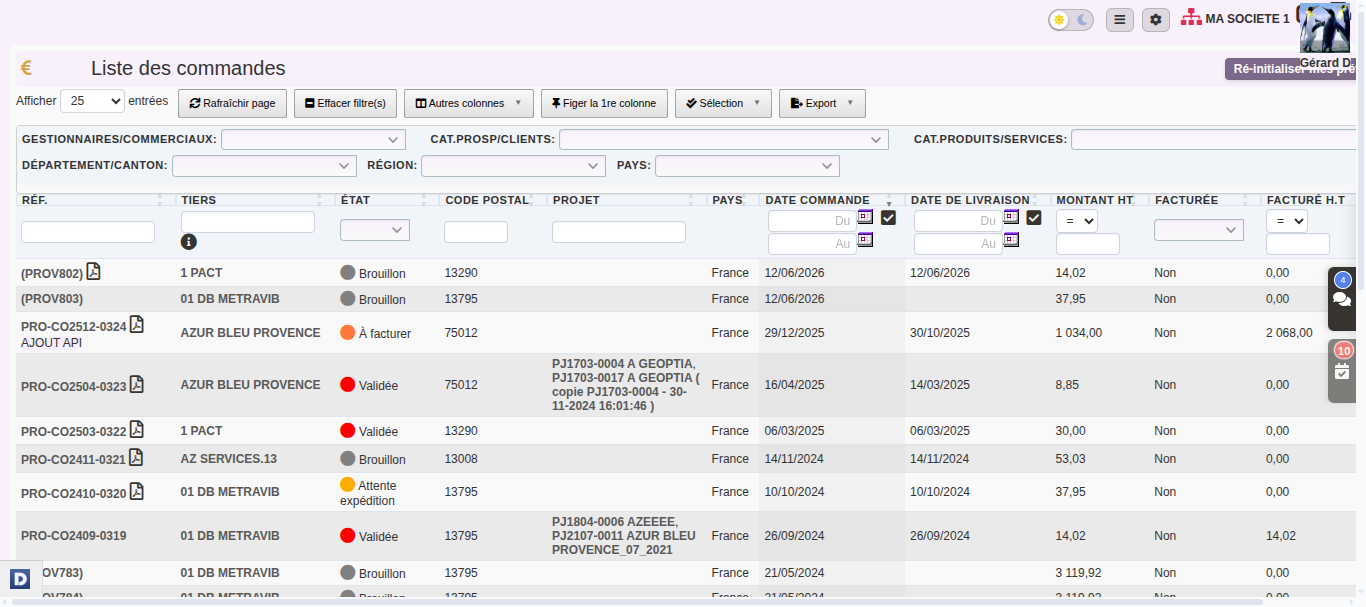Image resolution: width=1366 pixels, height=607 pixels.
Task: Toggle Date de livraison filter checkbox
Action: [x=1034, y=217]
